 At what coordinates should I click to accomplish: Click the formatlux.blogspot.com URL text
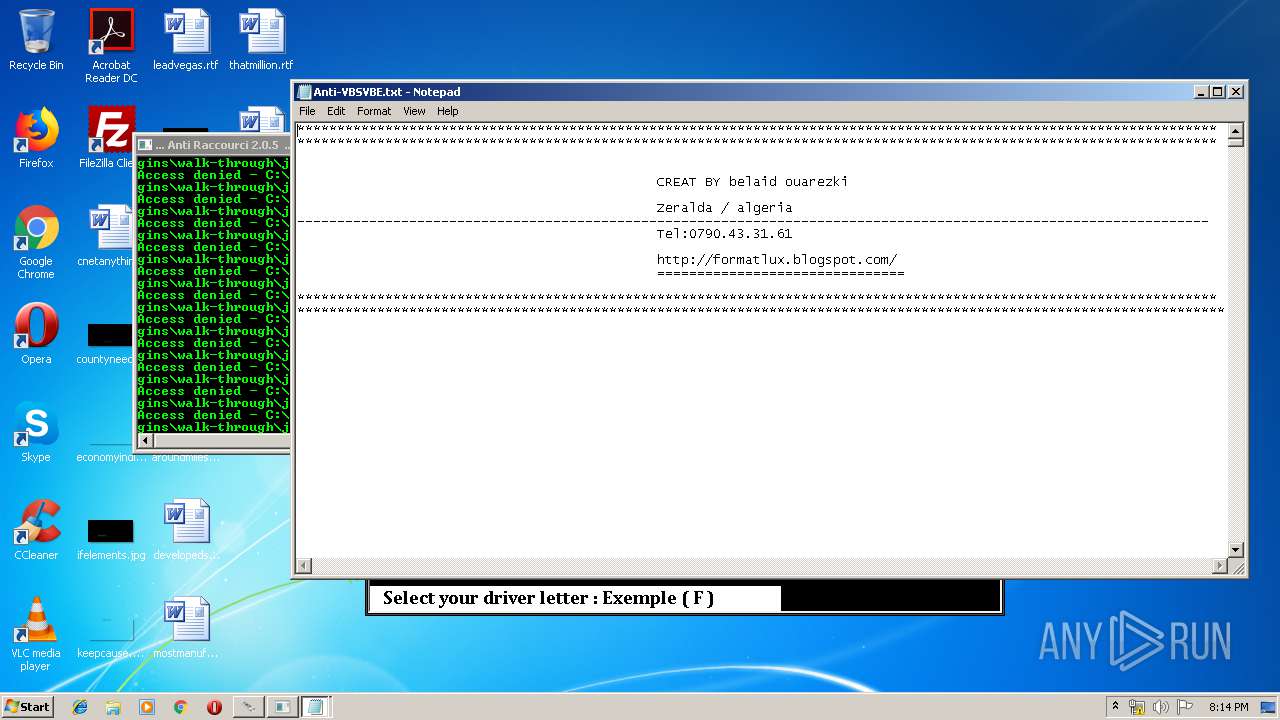pos(777,260)
